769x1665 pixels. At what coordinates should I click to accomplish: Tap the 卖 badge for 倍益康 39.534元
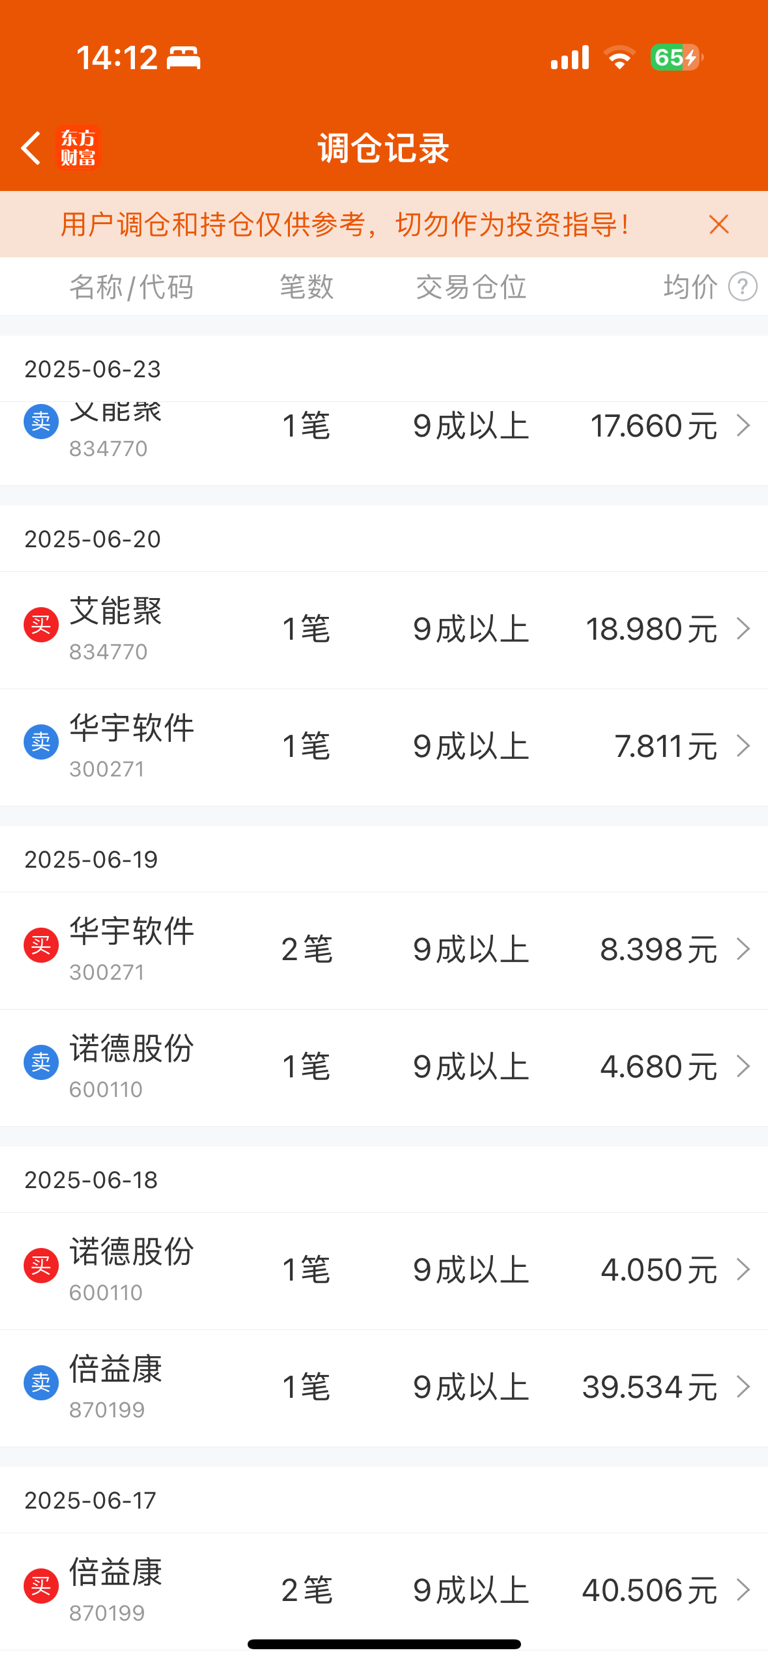pyautogui.click(x=41, y=1383)
